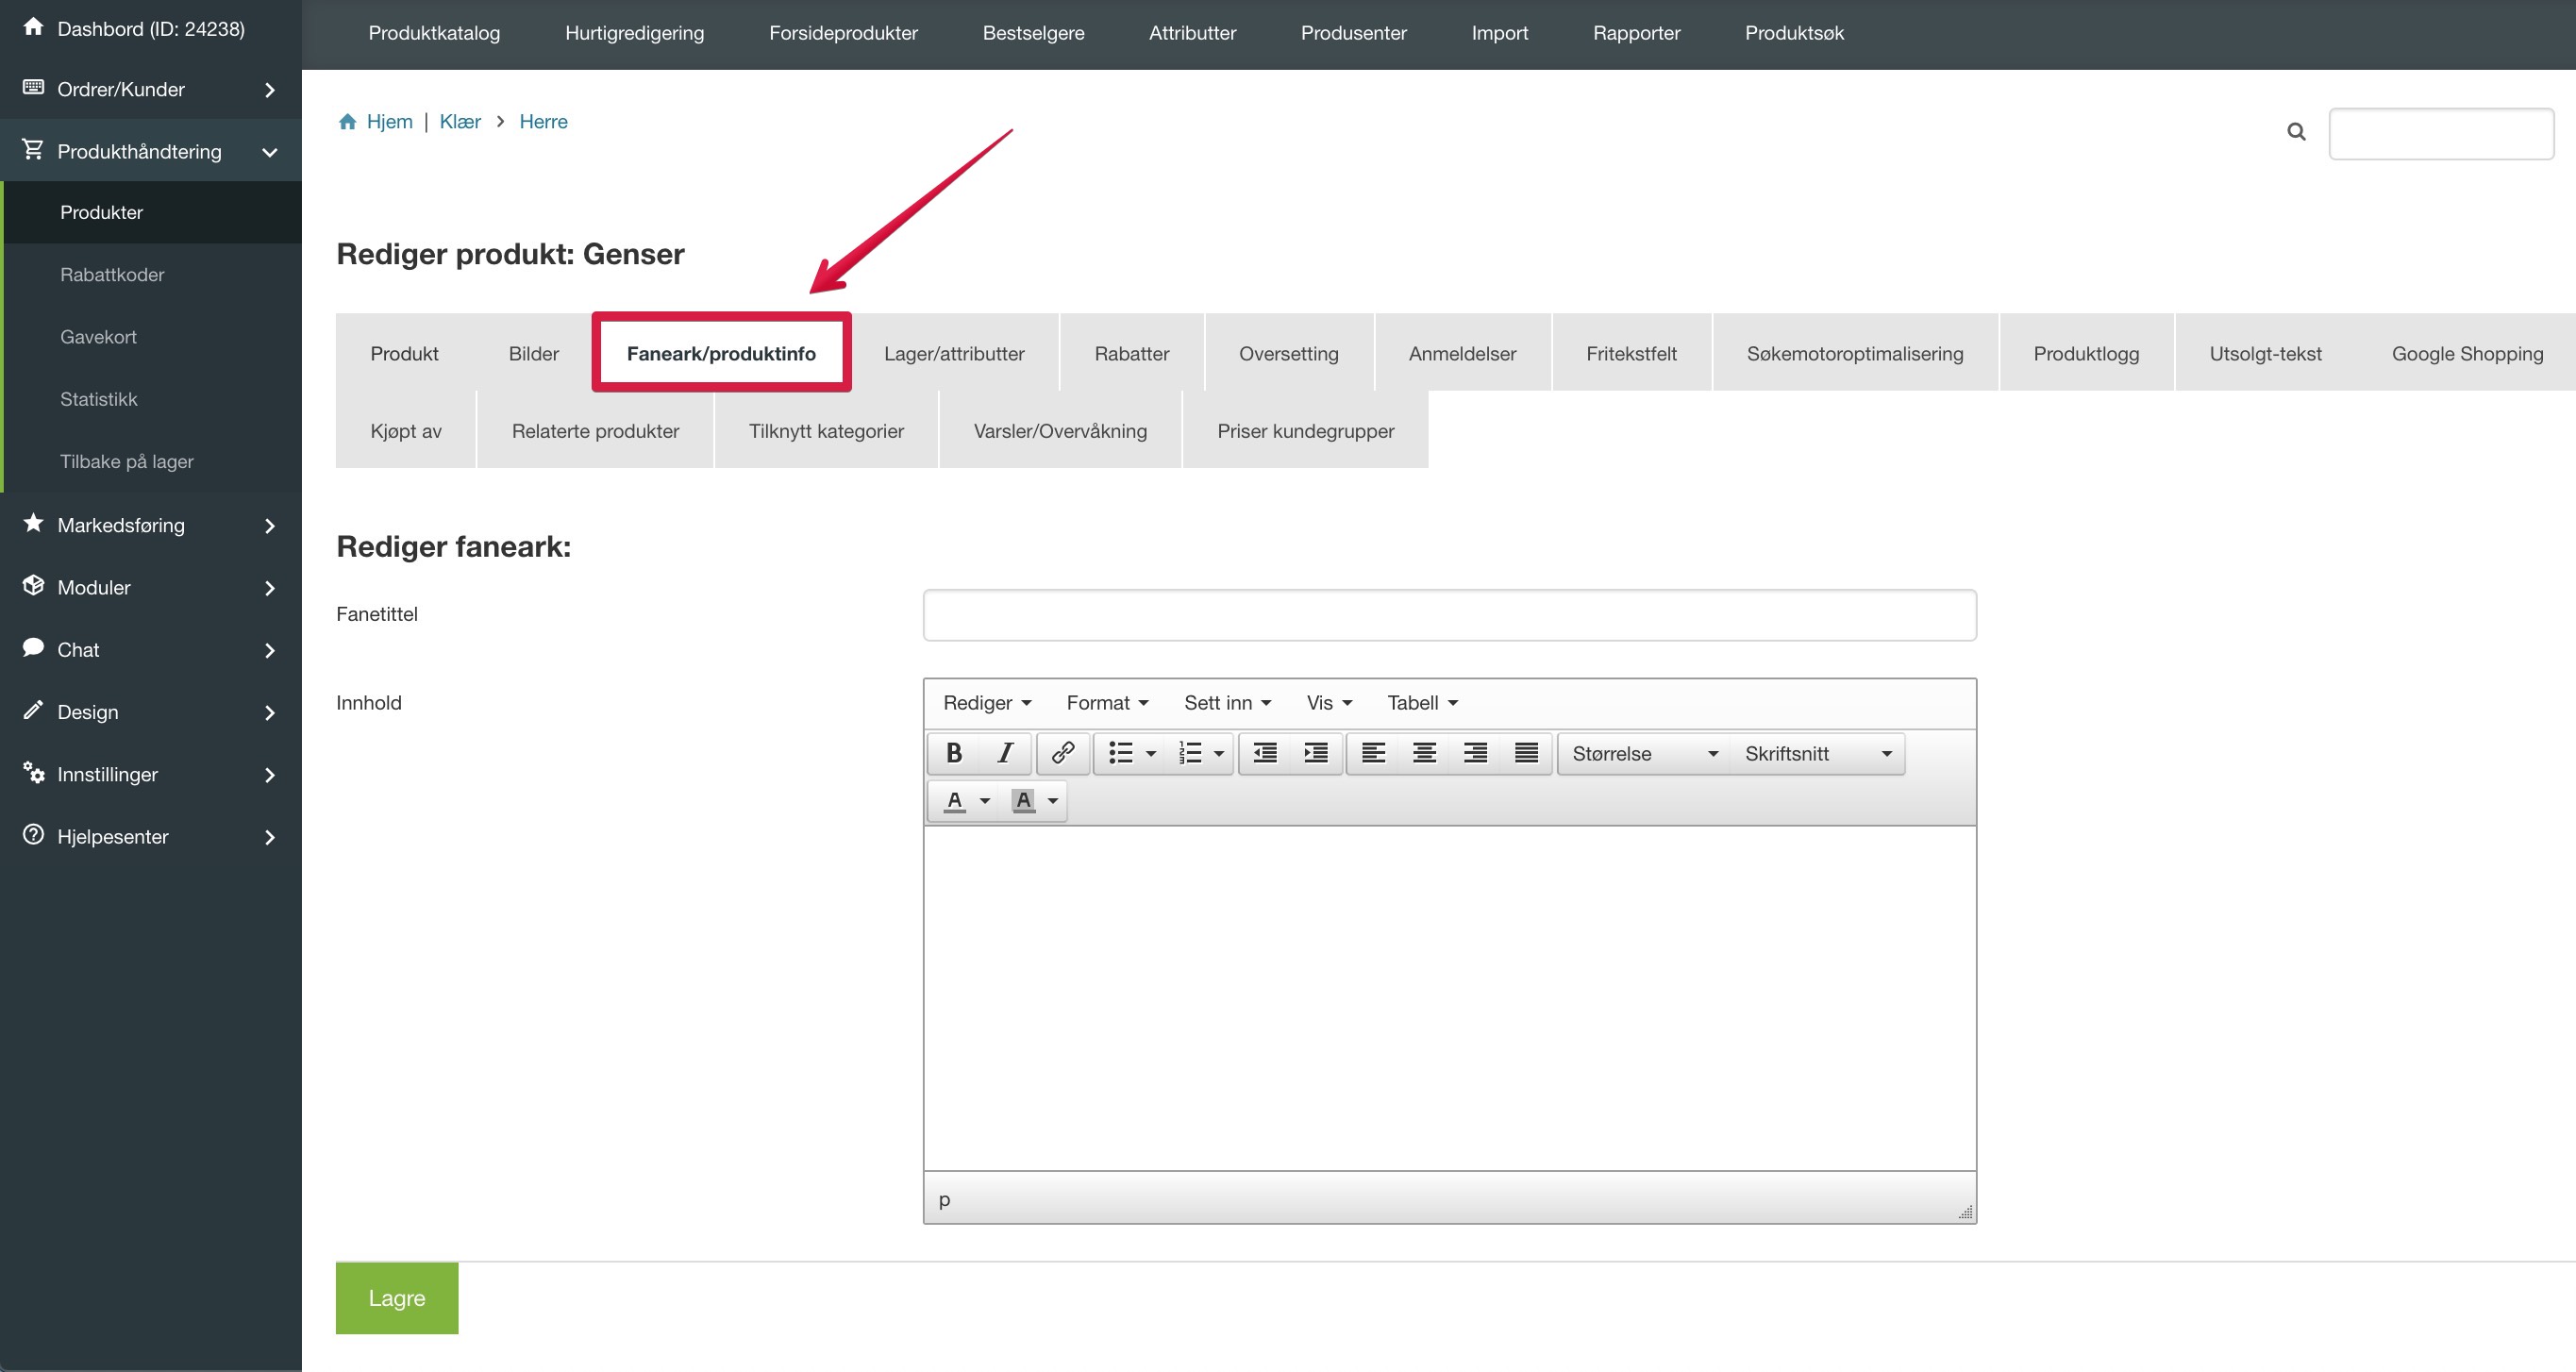
Task: Align text right in editor
Action: coord(1475,753)
